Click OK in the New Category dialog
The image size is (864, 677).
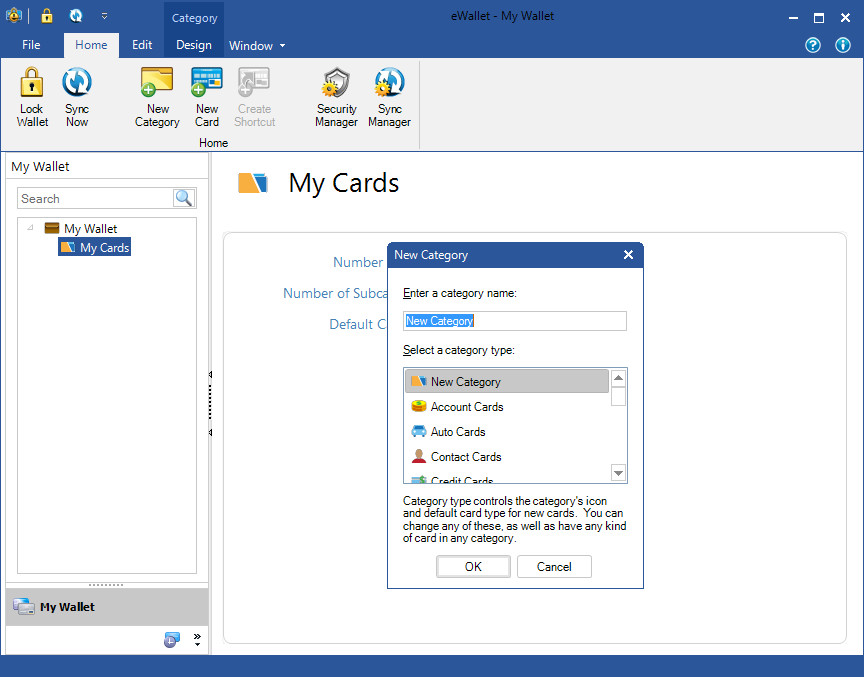[x=473, y=566]
